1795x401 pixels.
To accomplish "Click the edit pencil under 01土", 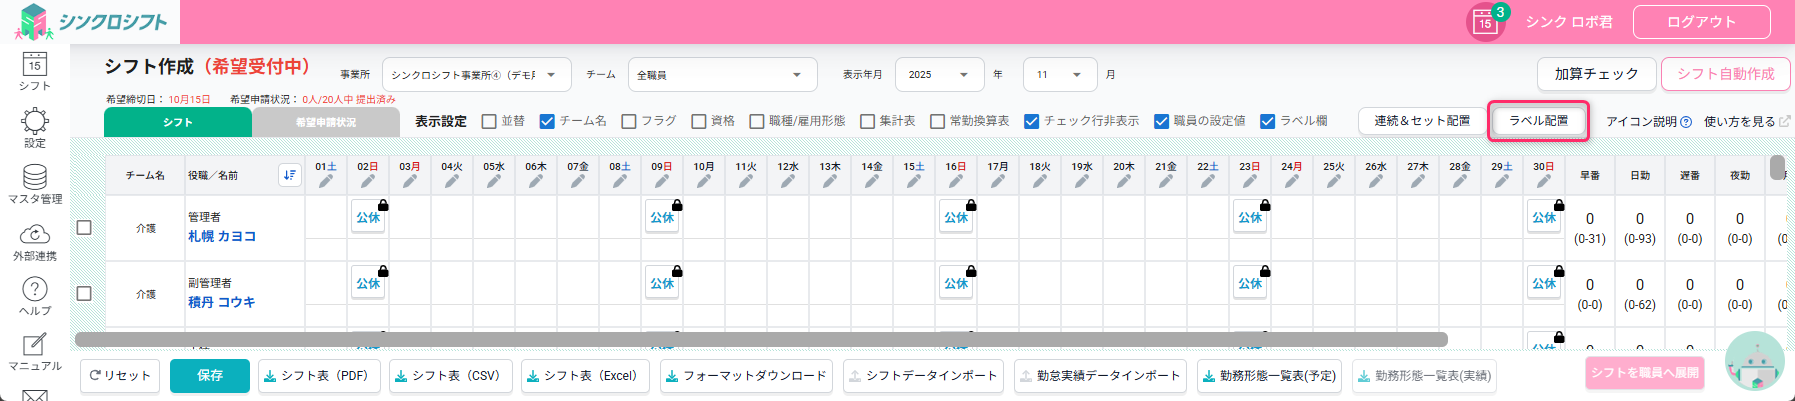I will coord(326,182).
